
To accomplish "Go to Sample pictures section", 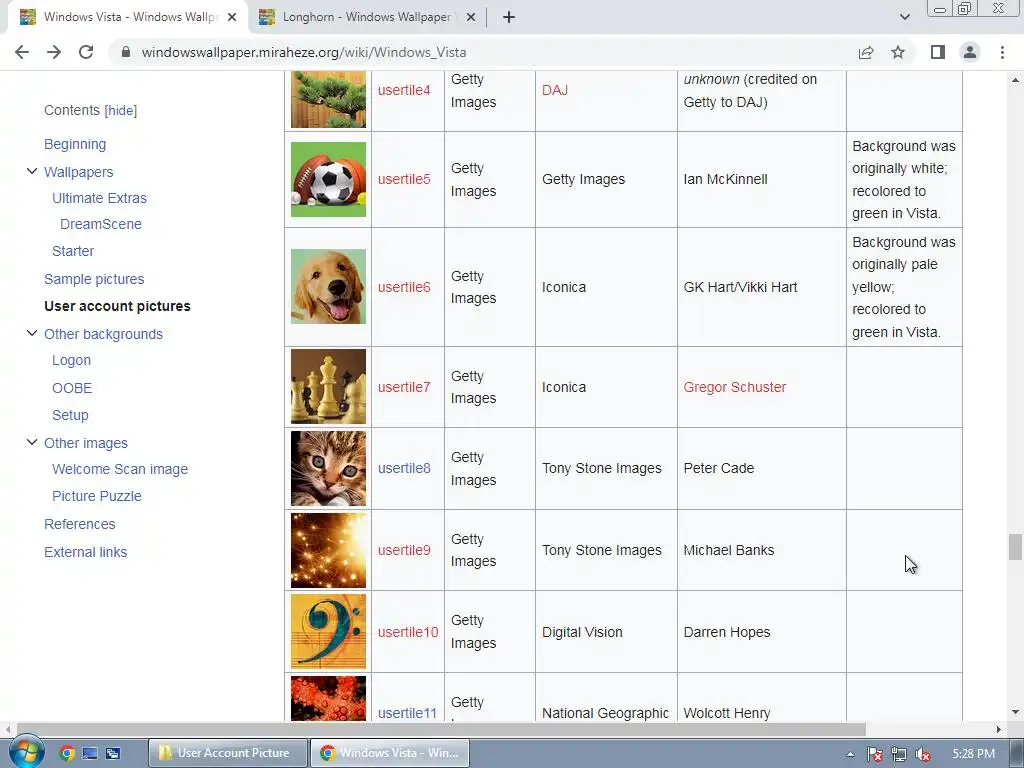I will point(94,279).
